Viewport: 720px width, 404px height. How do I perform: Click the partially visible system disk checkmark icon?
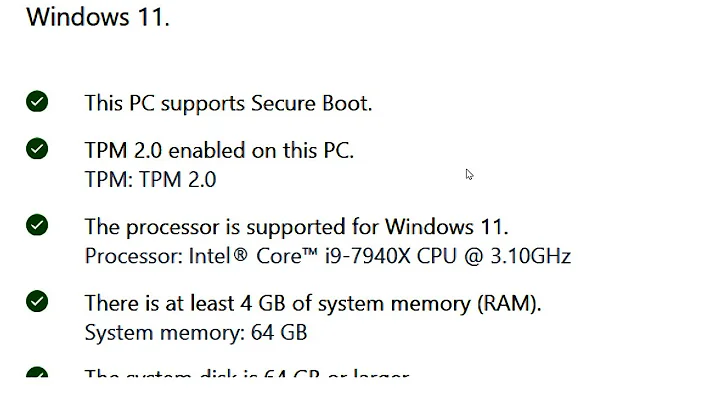point(37,372)
